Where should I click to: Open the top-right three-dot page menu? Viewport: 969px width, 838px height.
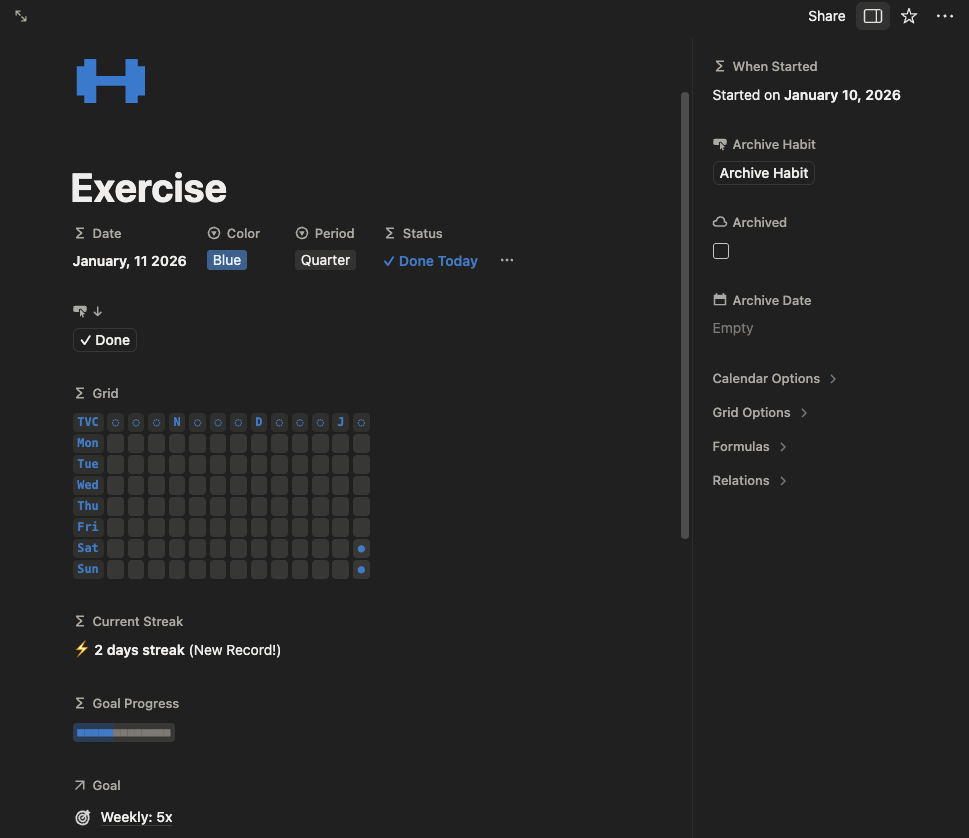coord(945,16)
